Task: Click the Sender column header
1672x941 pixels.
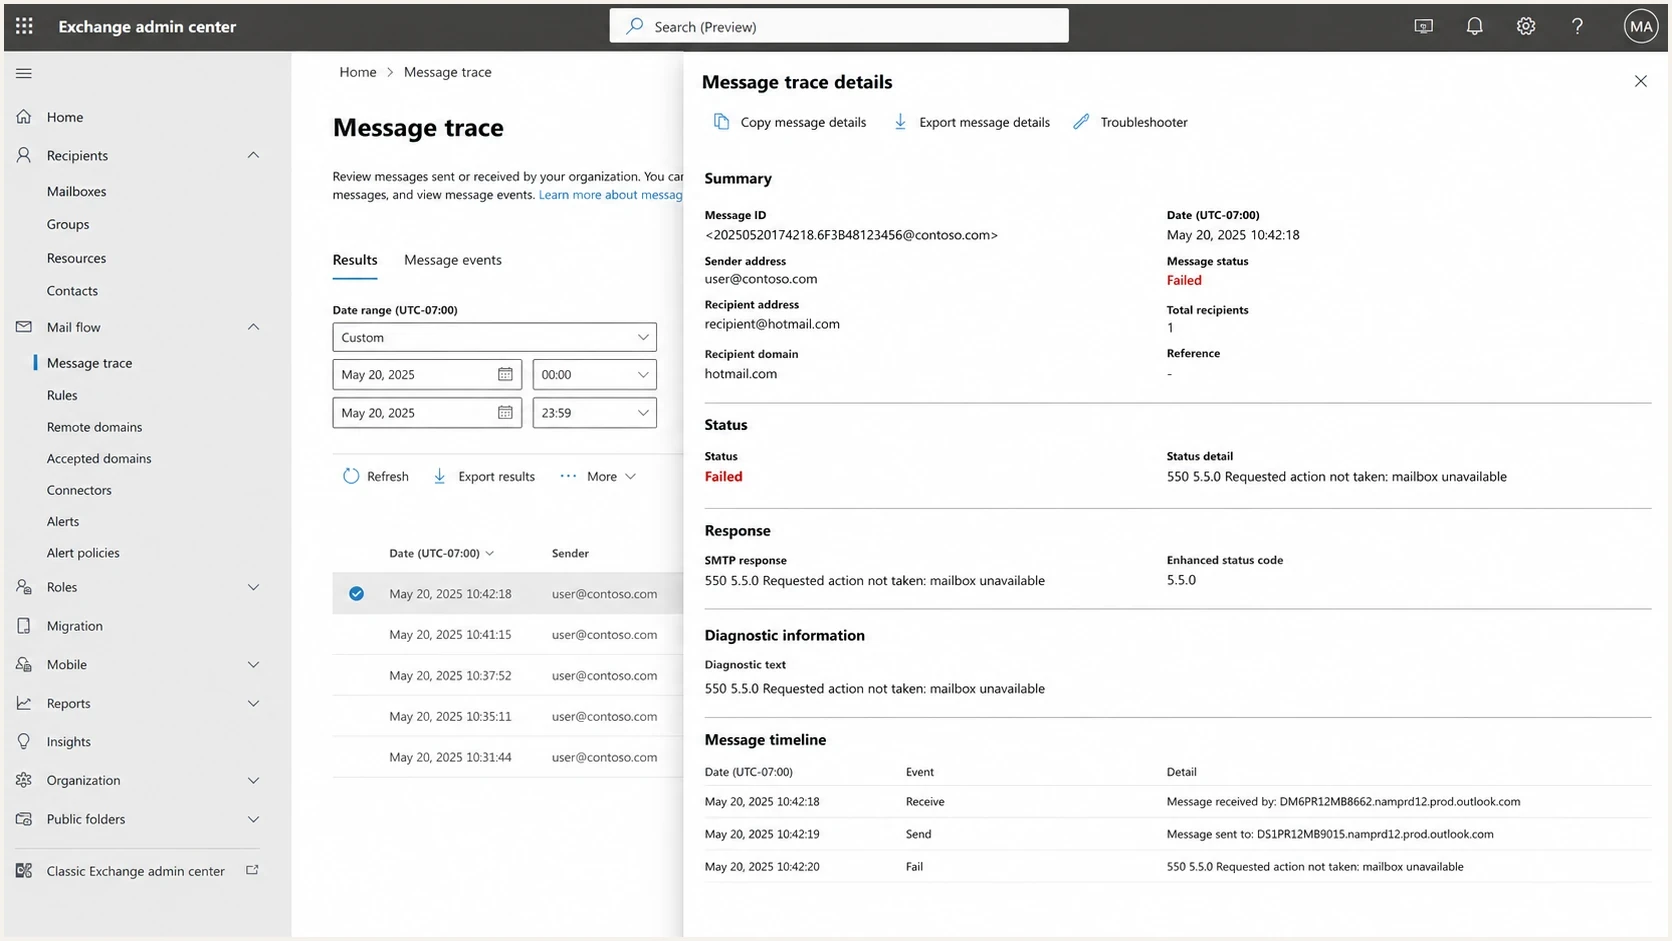Action: coord(570,553)
